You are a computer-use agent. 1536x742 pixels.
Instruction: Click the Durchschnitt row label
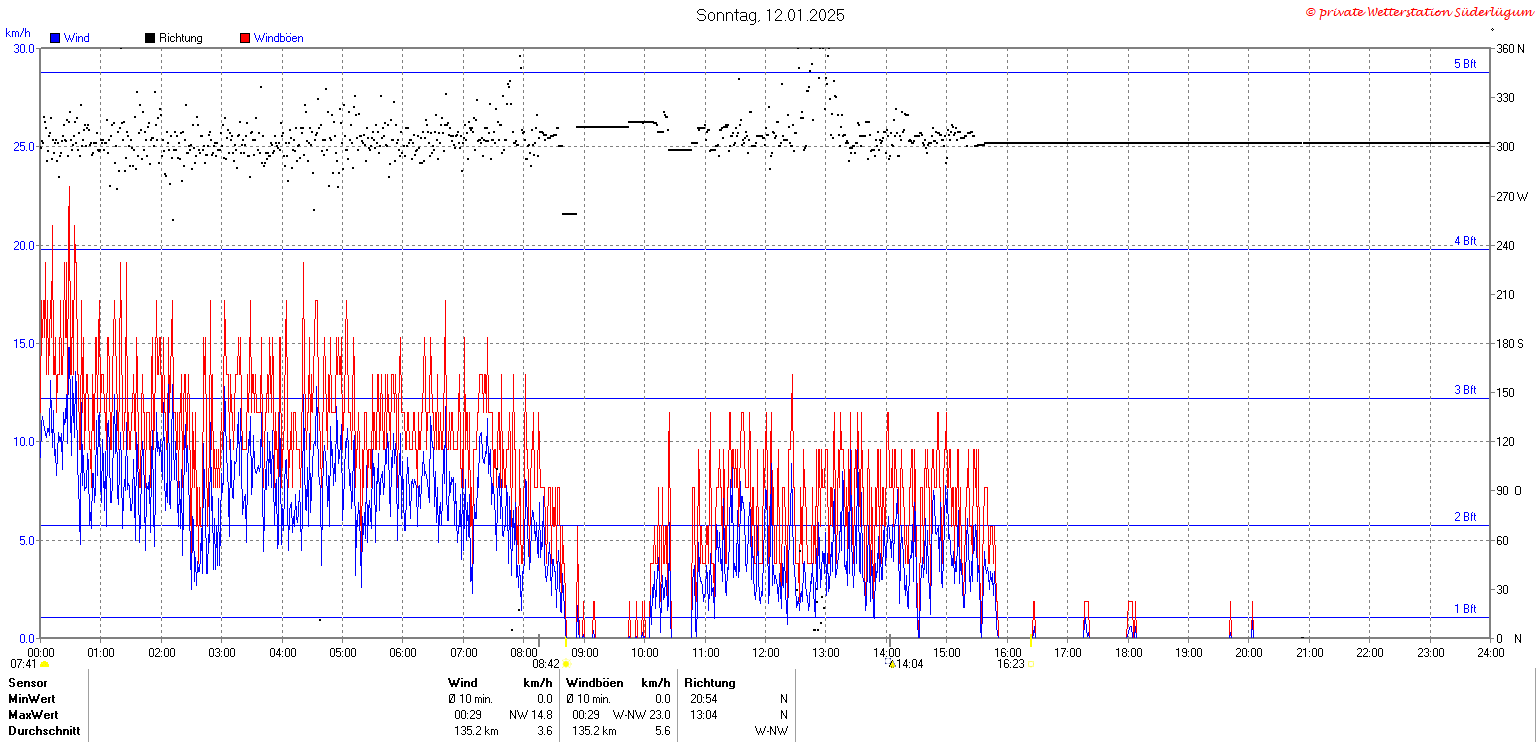click(44, 731)
